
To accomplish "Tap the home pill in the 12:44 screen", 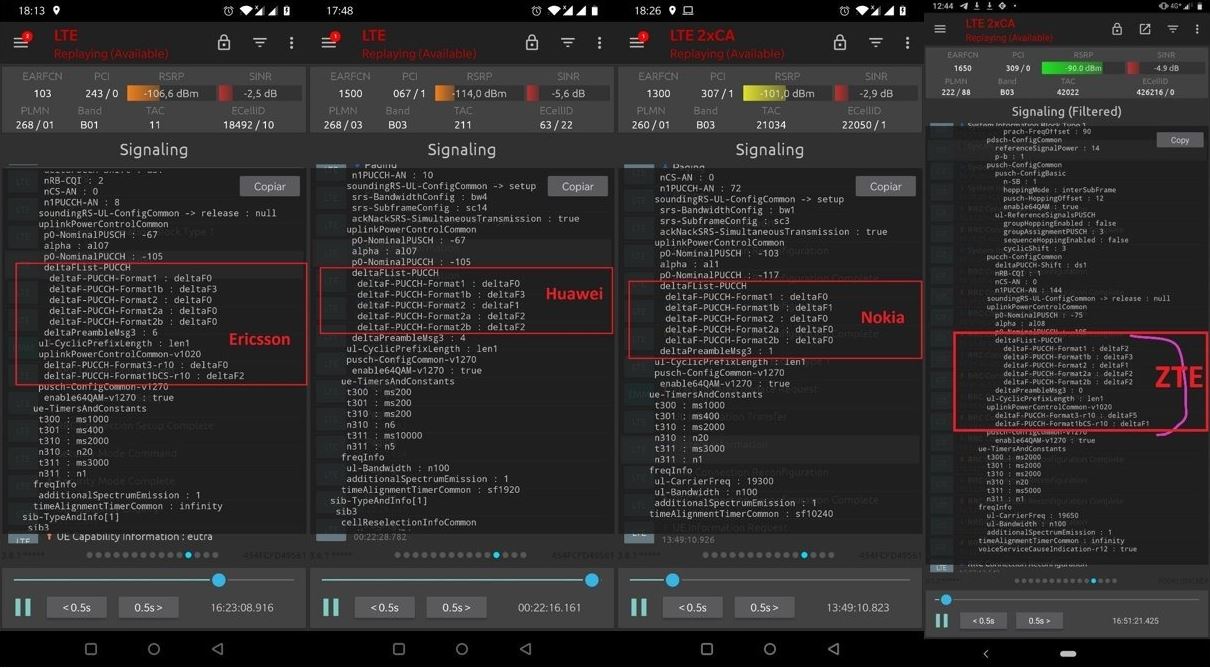I will [x=1068, y=654].
